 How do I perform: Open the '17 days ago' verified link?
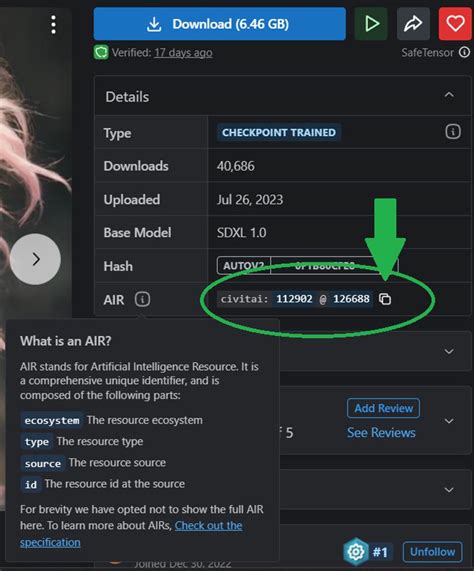[x=183, y=53]
